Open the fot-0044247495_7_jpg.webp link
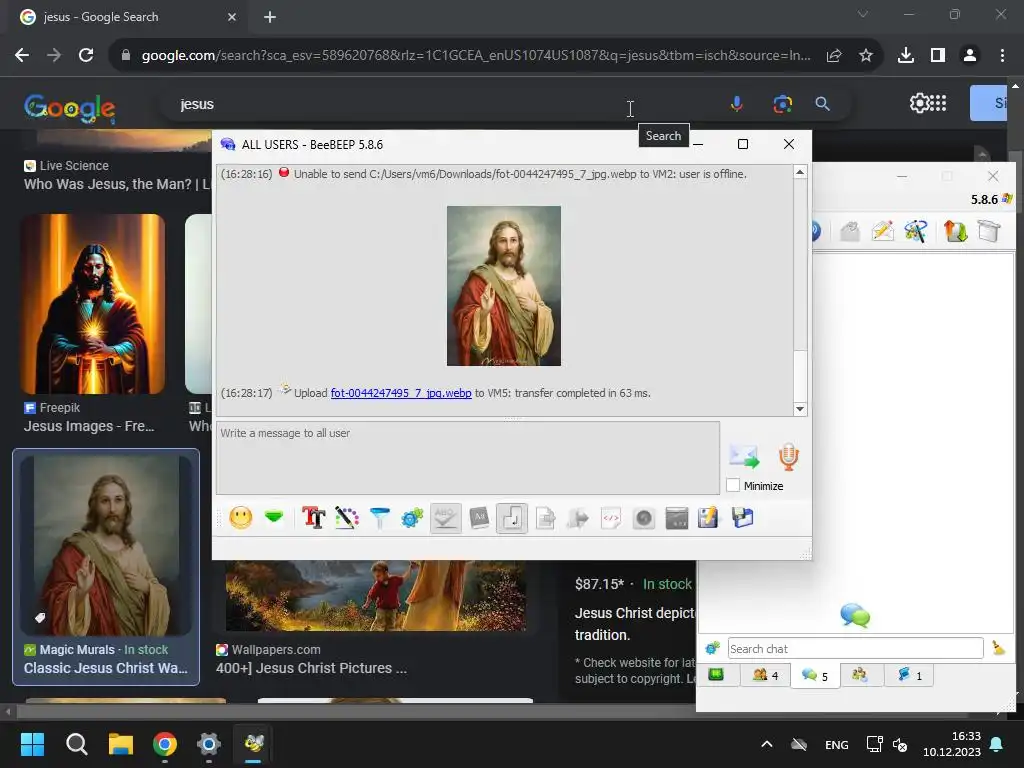Image resolution: width=1024 pixels, height=768 pixels. tap(401, 393)
